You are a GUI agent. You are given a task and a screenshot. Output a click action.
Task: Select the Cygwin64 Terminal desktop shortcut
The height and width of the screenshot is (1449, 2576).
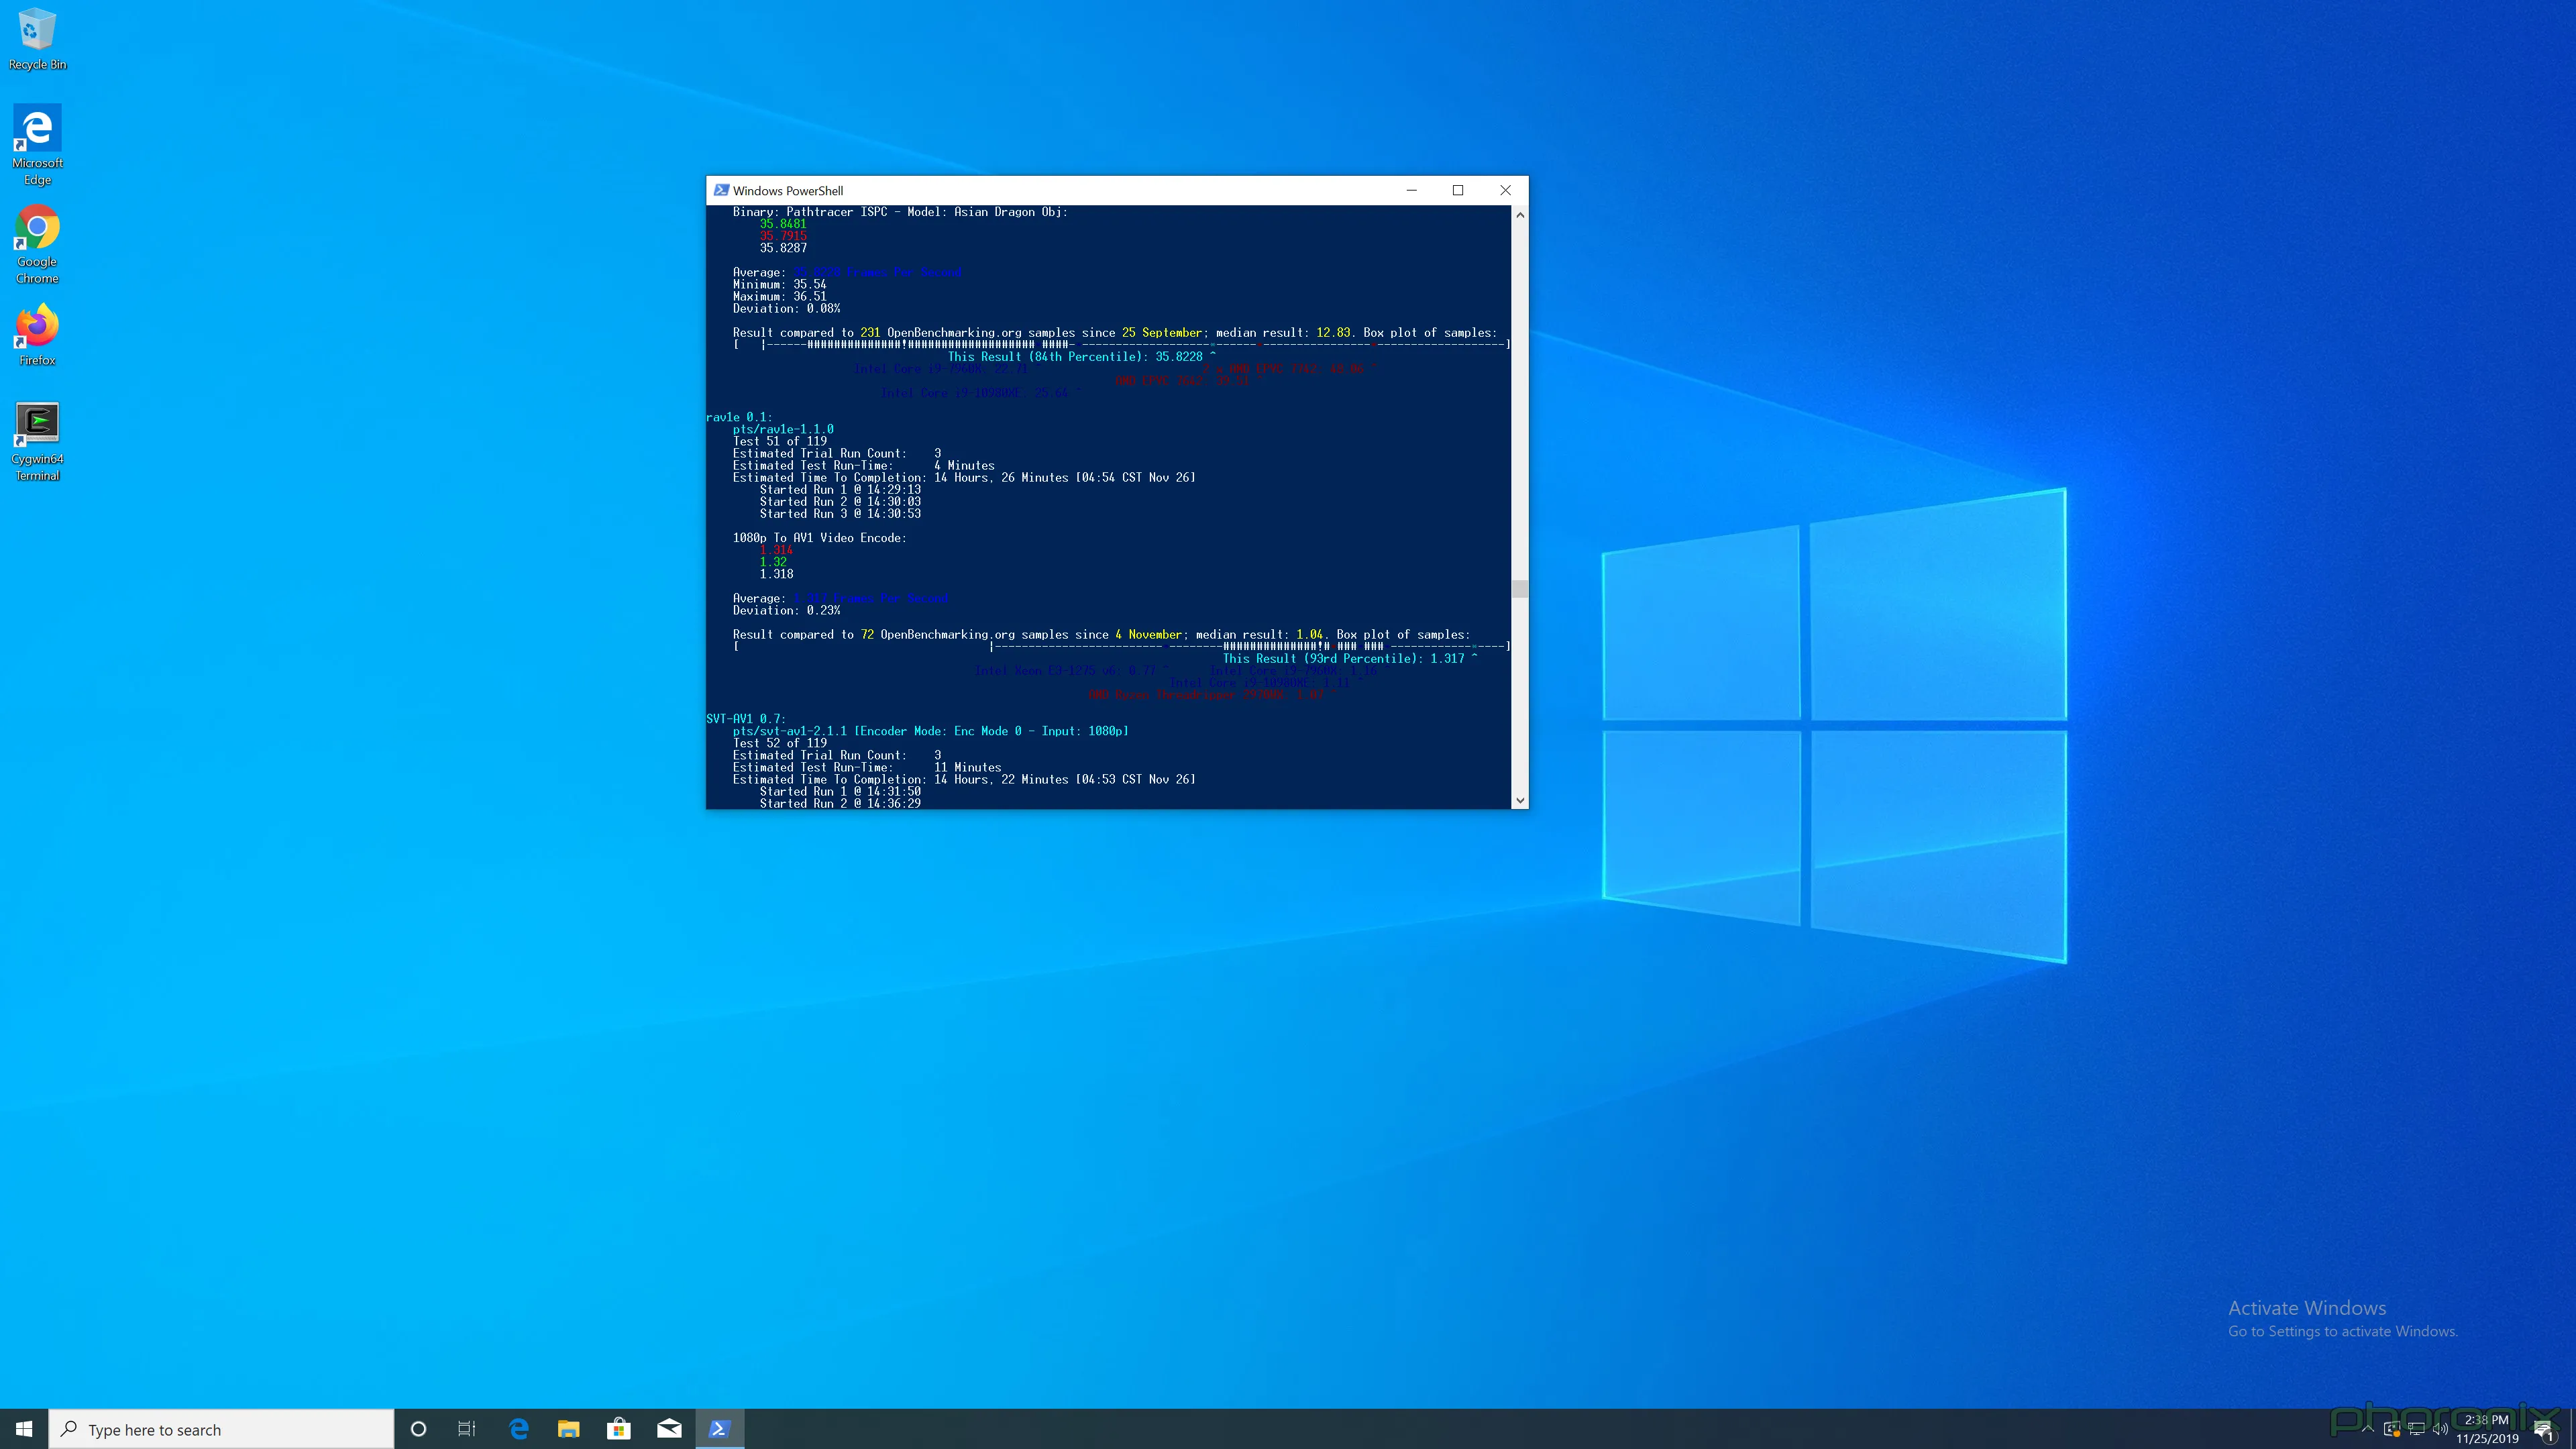click(37, 441)
